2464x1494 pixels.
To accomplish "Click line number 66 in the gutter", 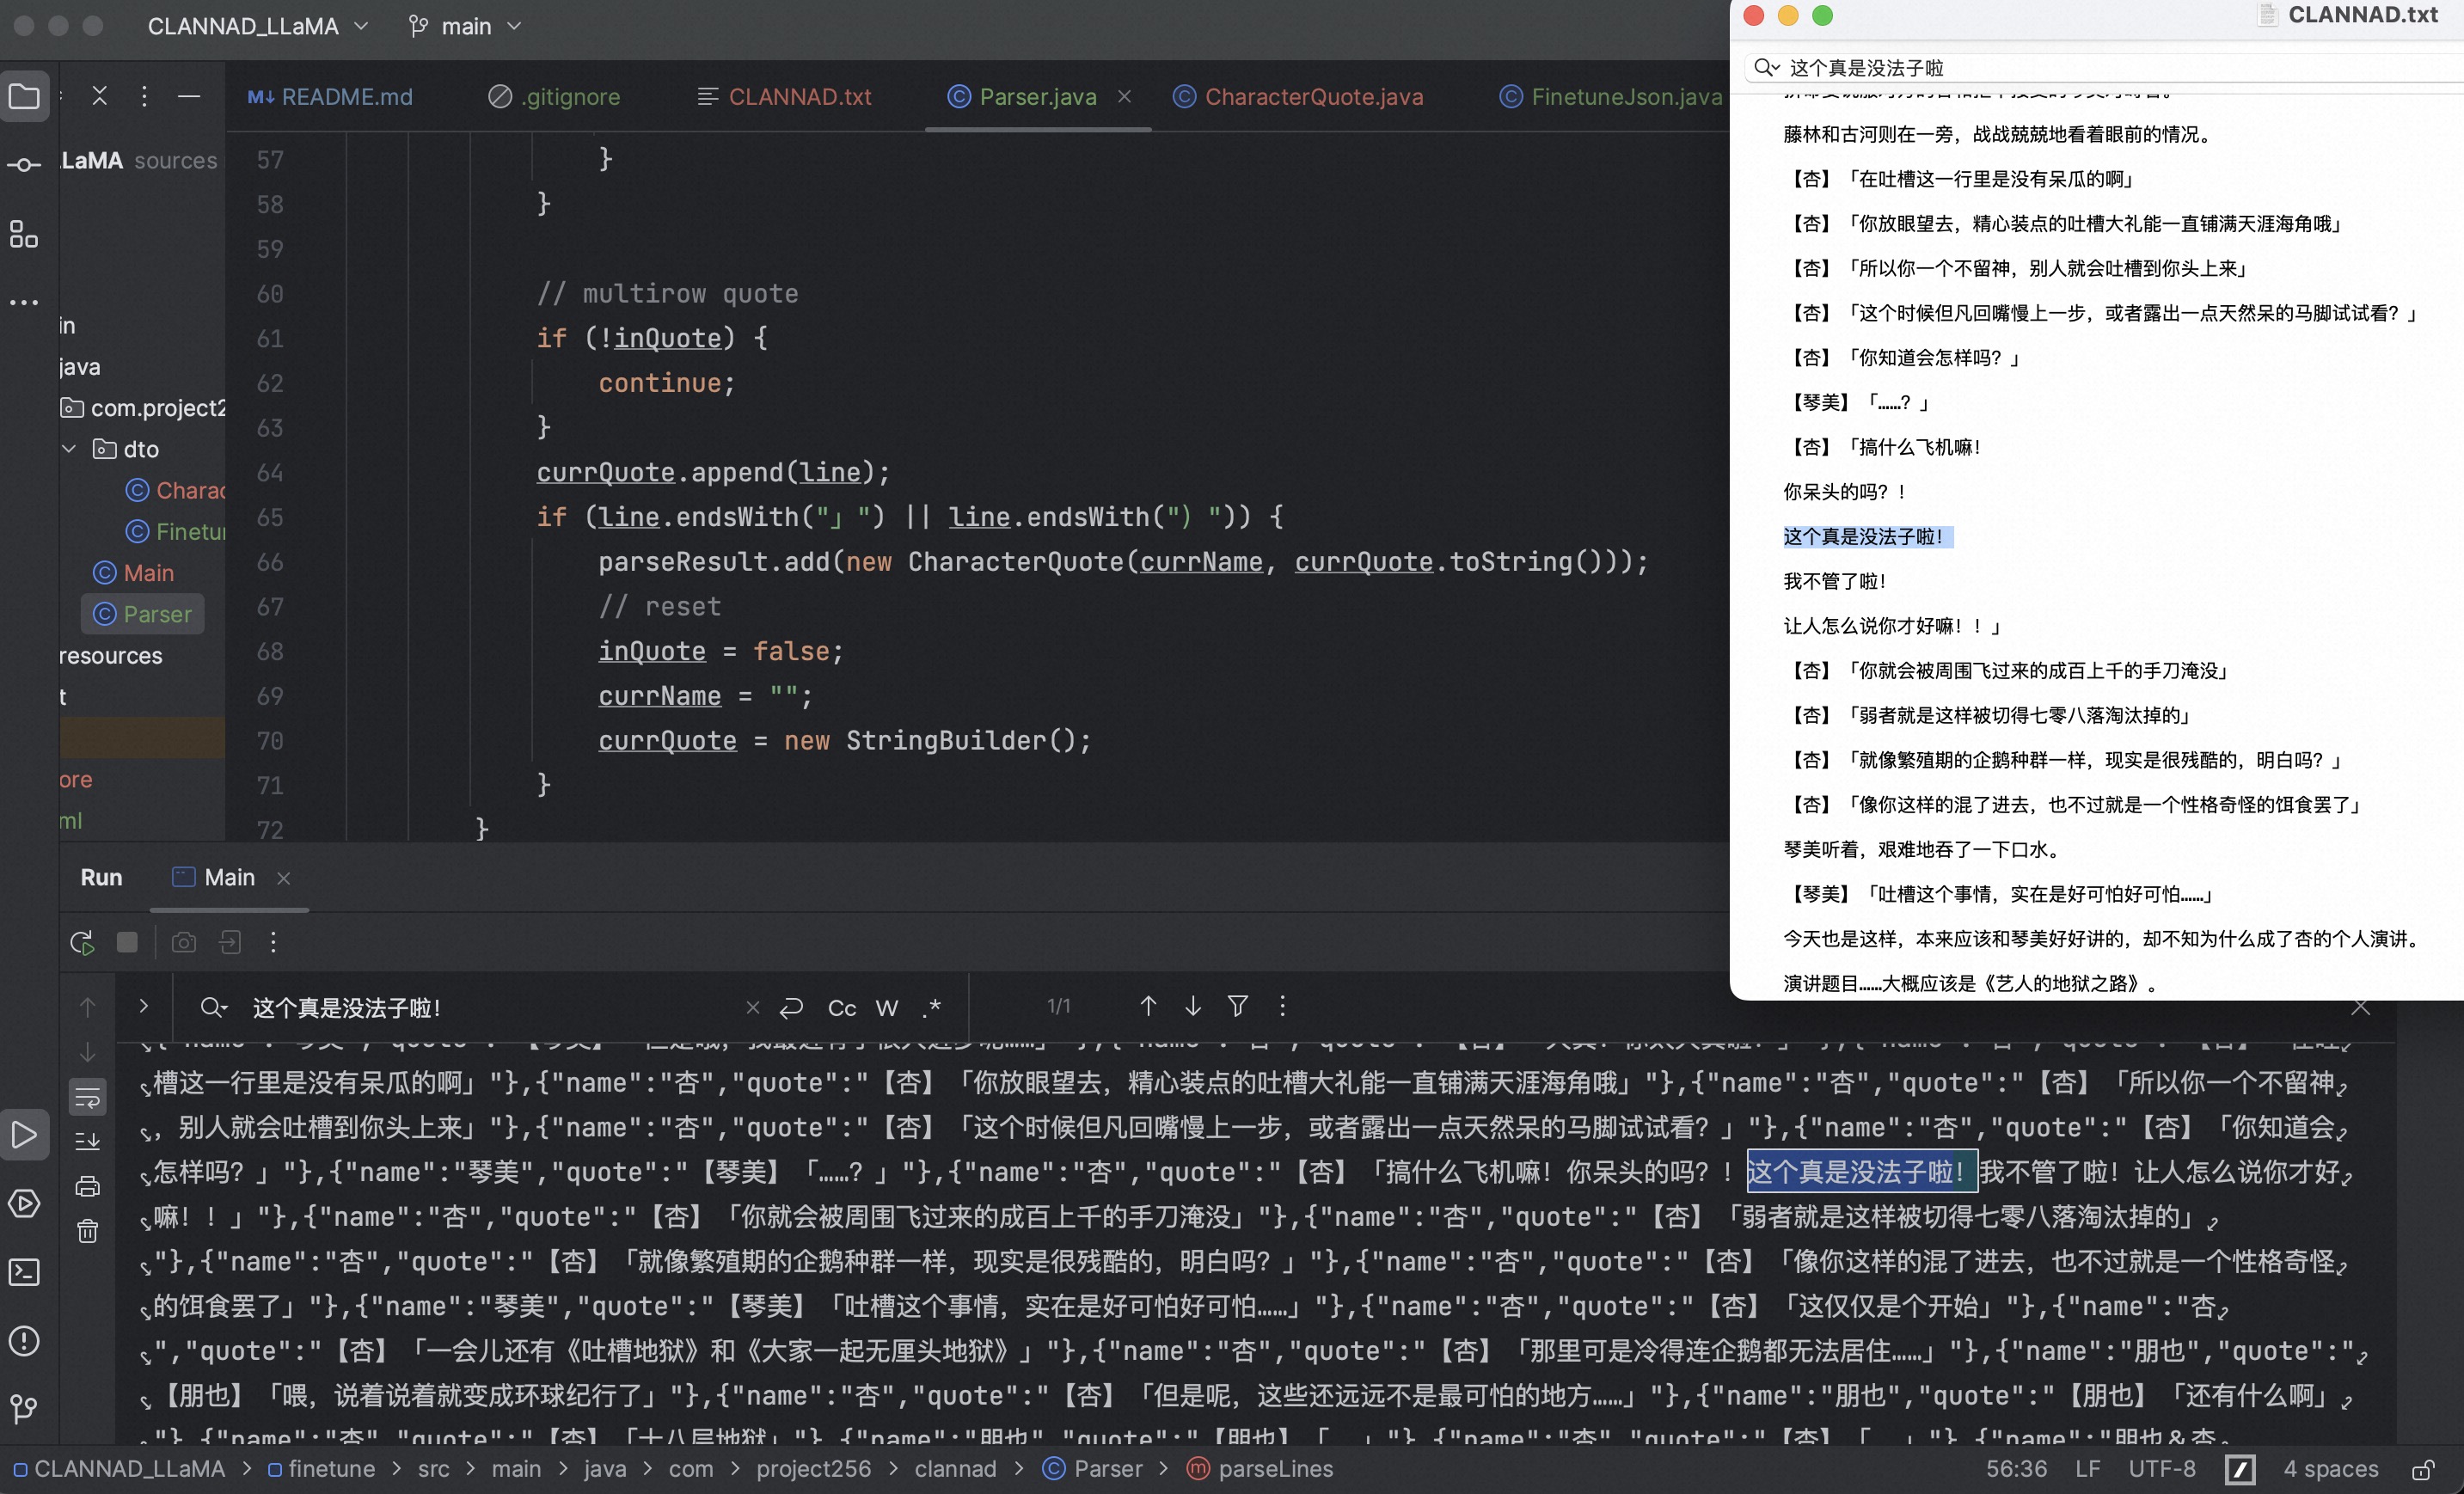I will pos(270,562).
